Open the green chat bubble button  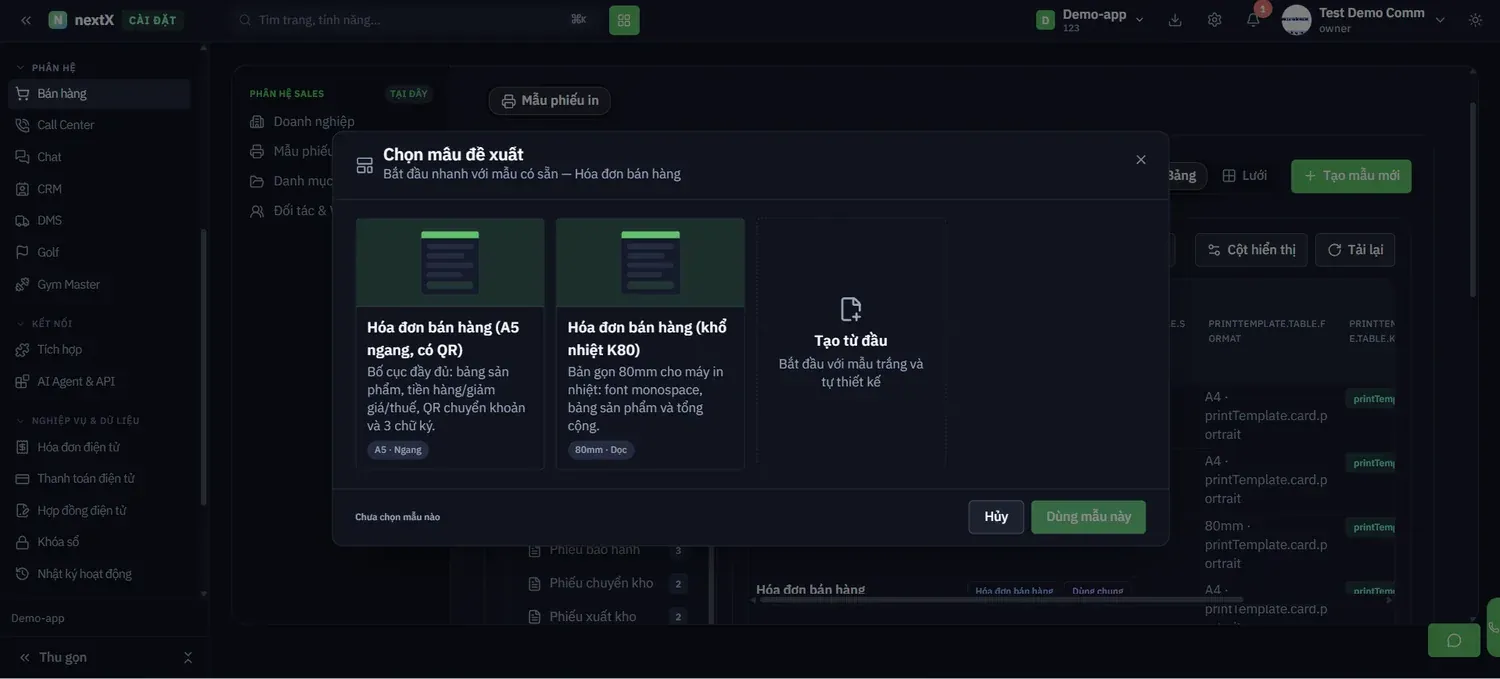pyautogui.click(x=1454, y=640)
